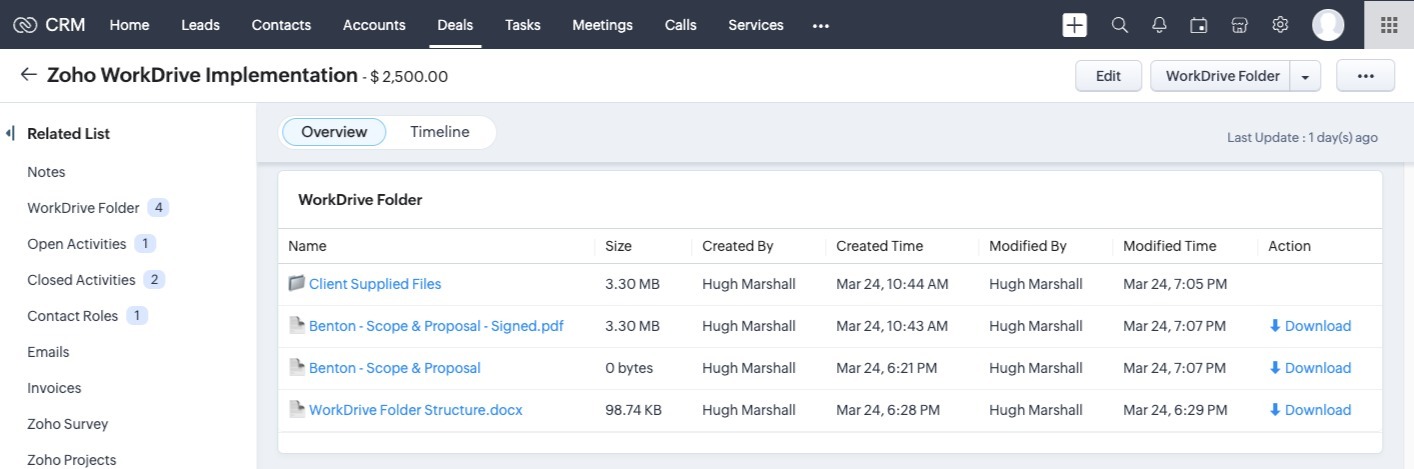Jump to Invoices related list
1414x469 pixels.
tap(54, 388)
